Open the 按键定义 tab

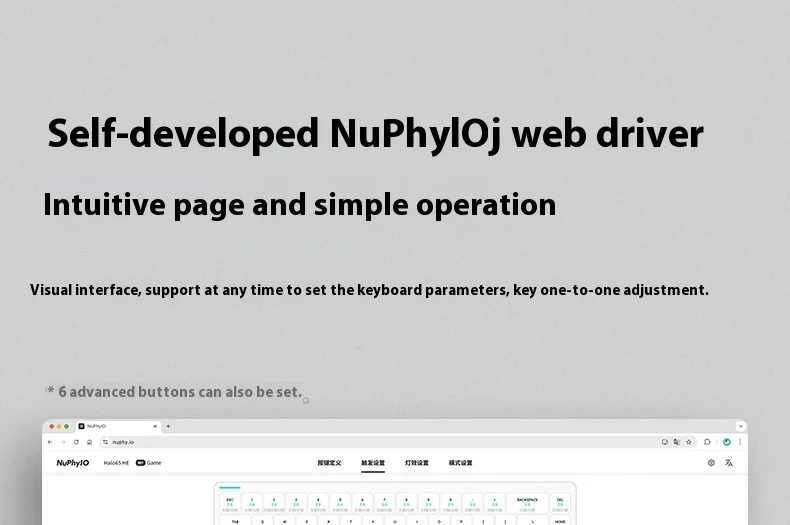click(x=330, y=463)
